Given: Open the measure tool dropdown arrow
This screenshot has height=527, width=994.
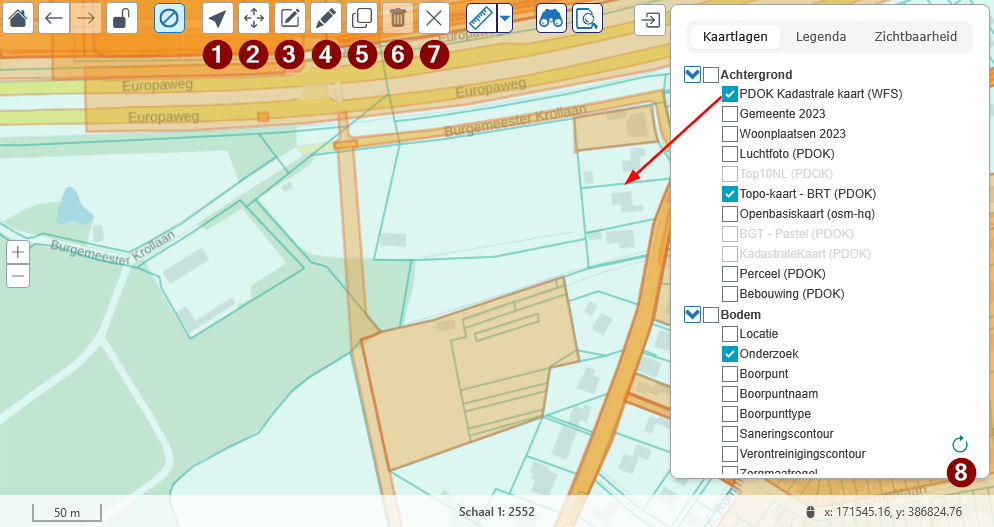Looking at the screenshot, I should click(x=505, y=18).
